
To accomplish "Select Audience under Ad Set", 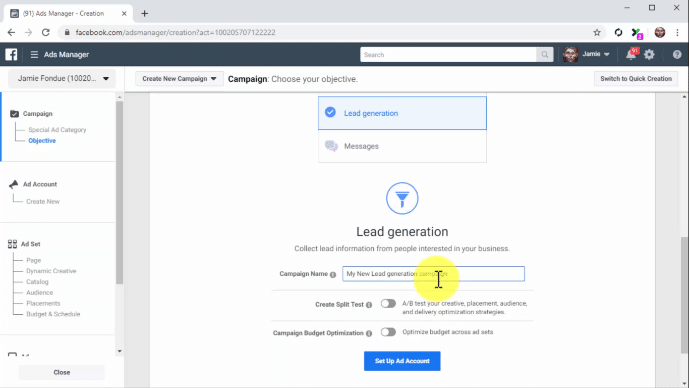I will (40, 293).
